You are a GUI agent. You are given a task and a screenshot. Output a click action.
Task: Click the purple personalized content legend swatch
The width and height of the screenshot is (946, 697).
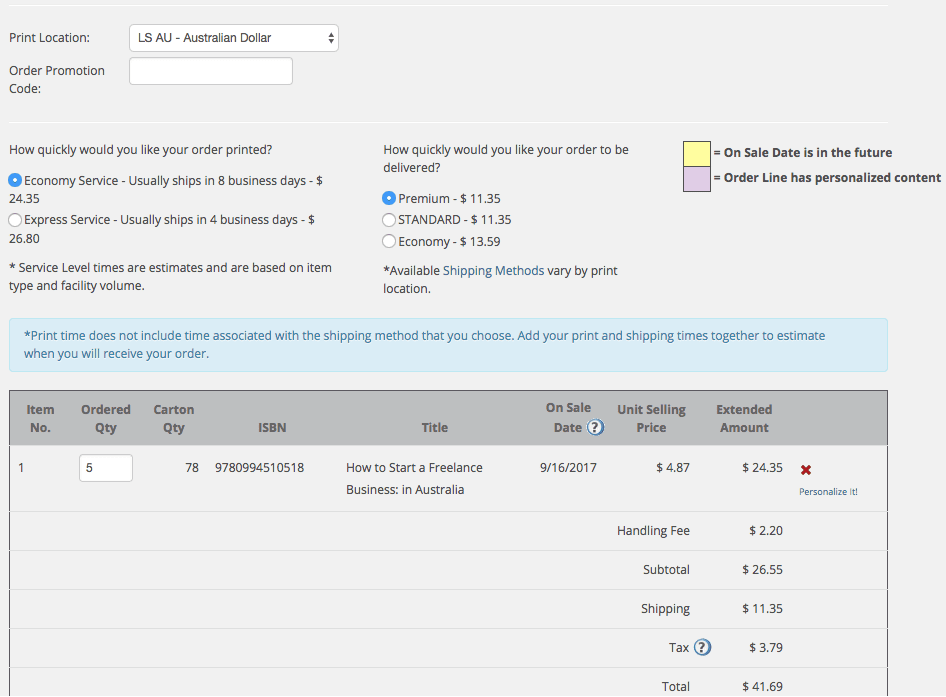coord(696,178)
